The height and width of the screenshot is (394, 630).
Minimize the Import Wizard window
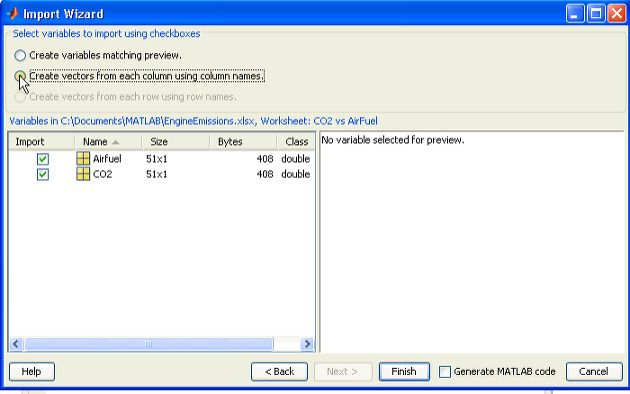pos(575,14)
